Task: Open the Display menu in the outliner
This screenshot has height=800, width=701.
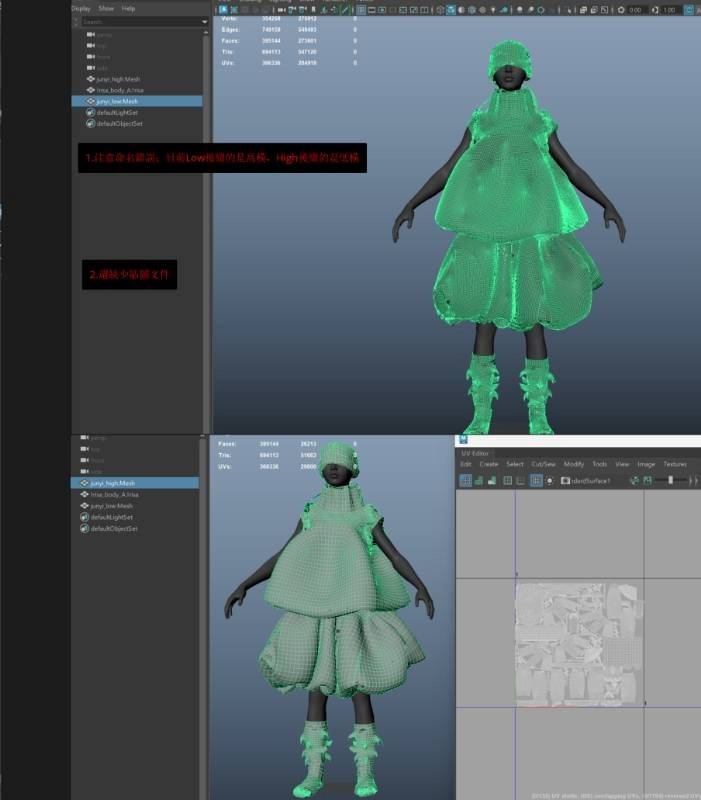Action: pos(81,8)
